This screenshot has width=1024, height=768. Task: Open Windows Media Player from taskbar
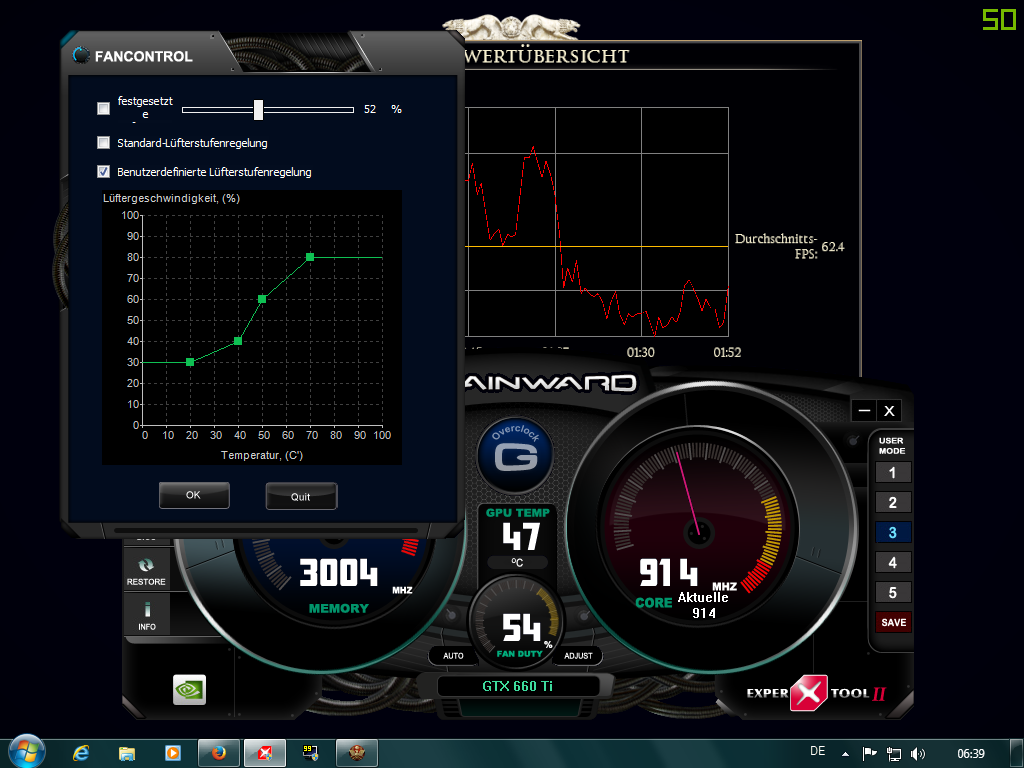coord(173,753)
